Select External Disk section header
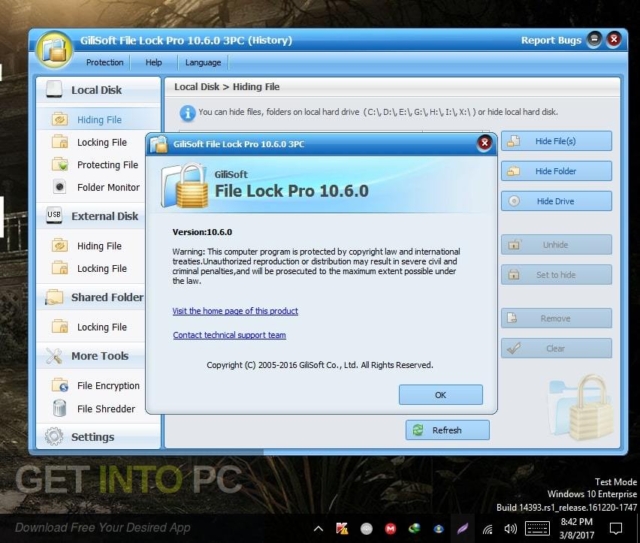 104,216
